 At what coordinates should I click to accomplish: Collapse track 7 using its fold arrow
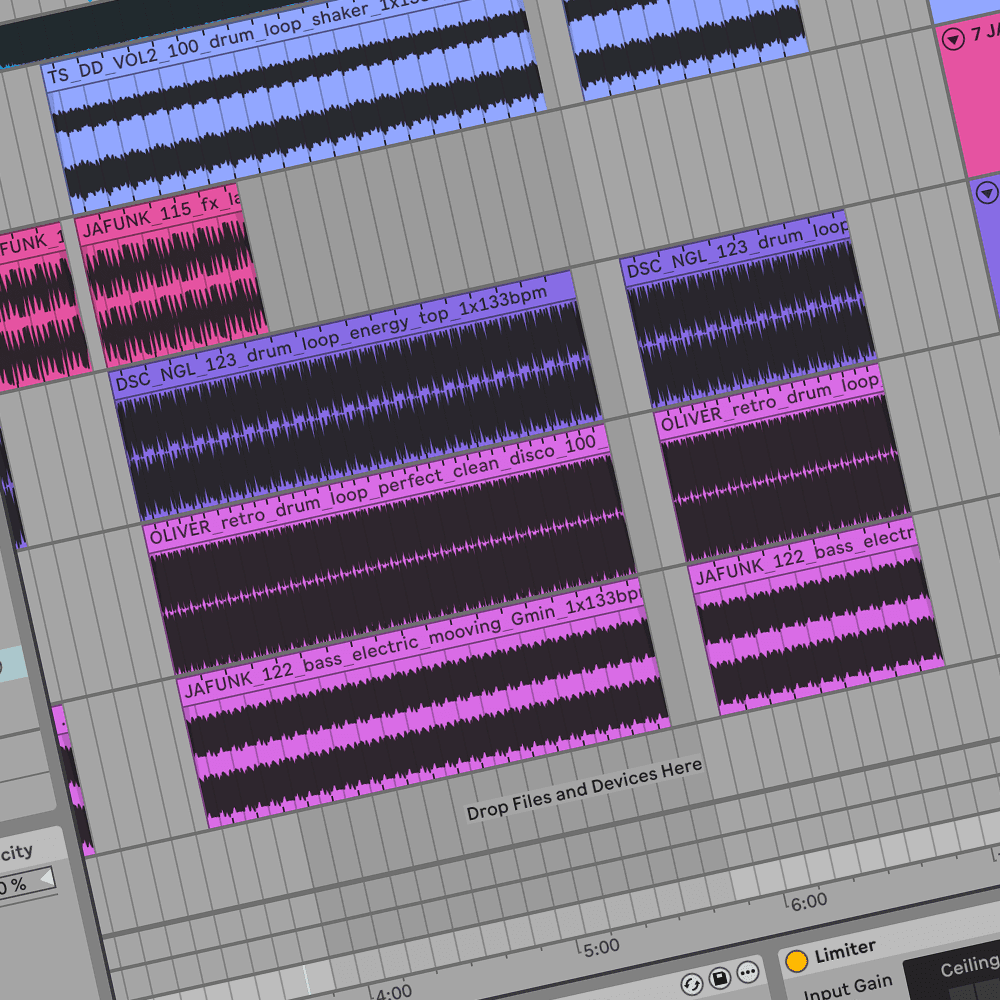tap(953, 39)
